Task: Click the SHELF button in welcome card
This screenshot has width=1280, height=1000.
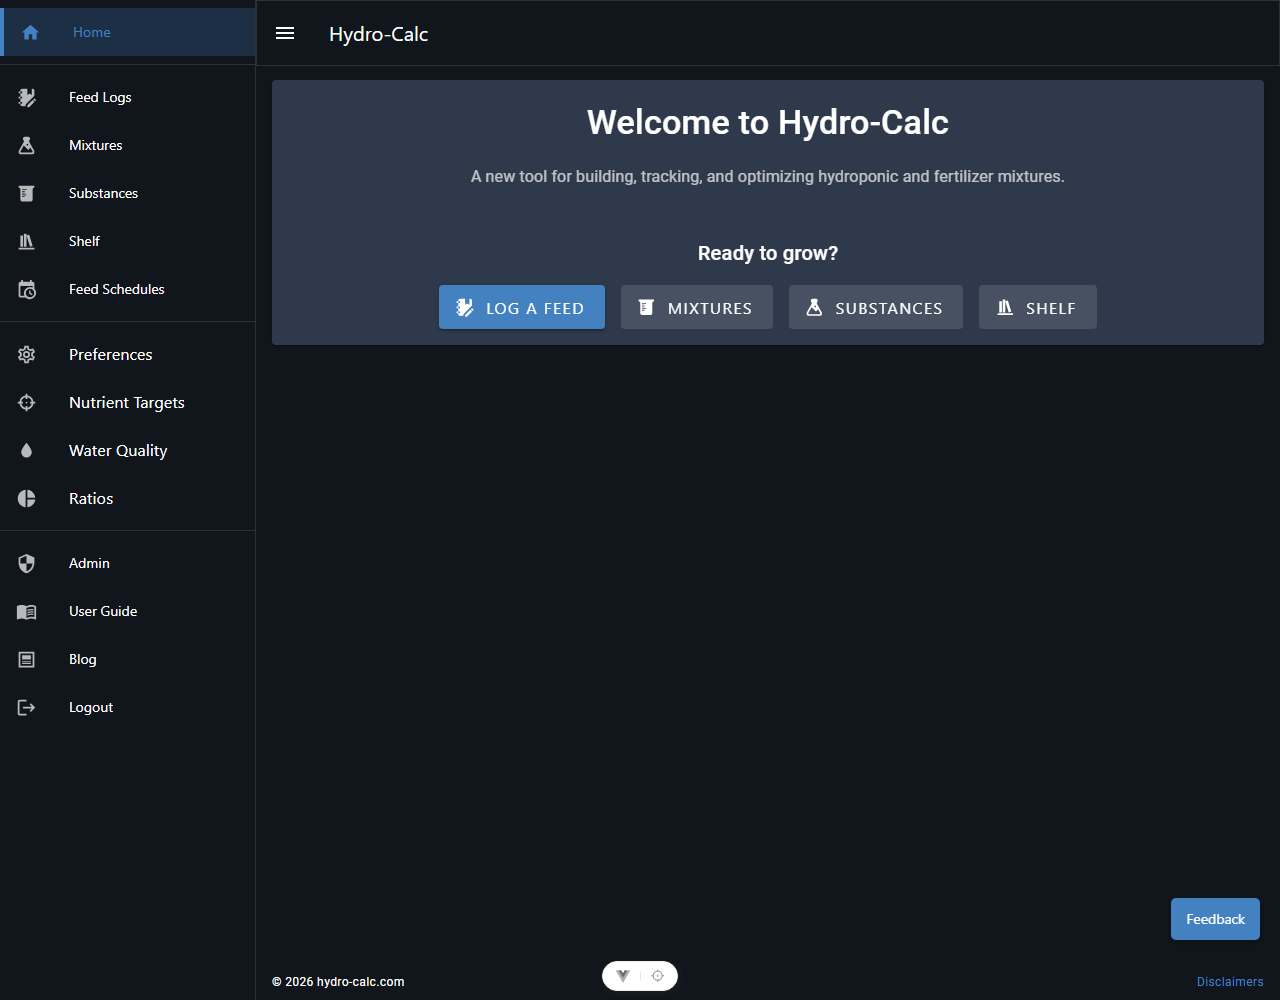Action: pyautogui.click(x=1038, y=307)
